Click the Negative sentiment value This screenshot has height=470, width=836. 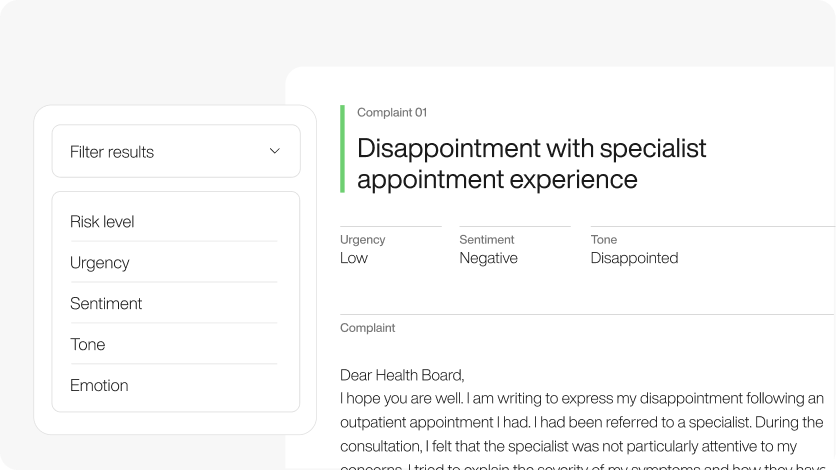(488, 258)
